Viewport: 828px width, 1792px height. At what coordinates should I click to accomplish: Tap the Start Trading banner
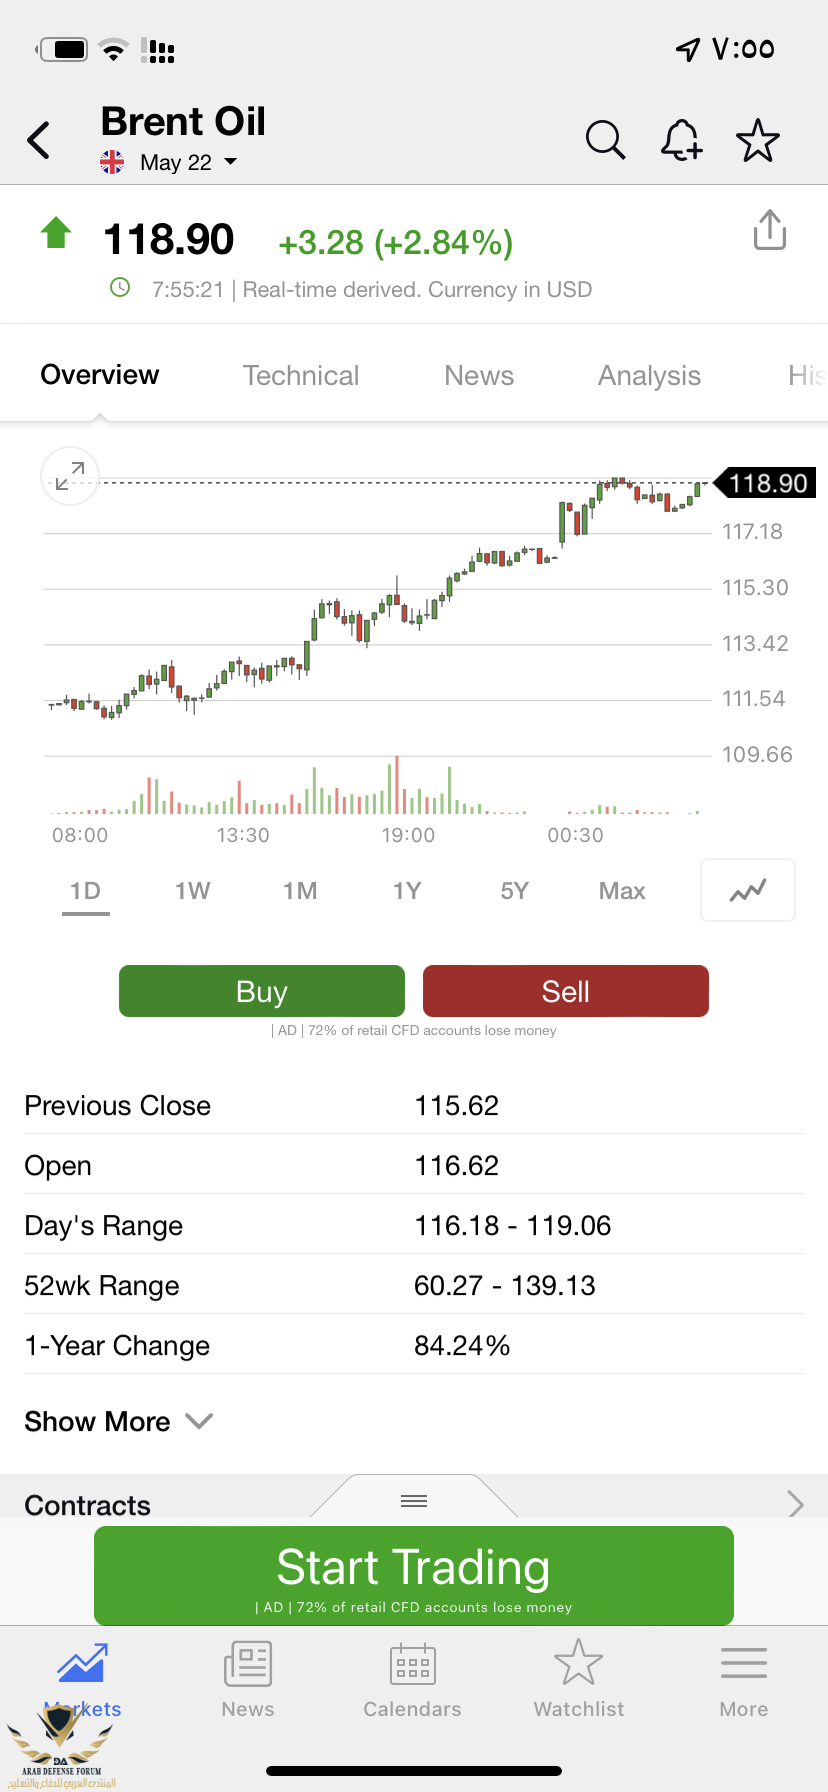(414, 1575)
